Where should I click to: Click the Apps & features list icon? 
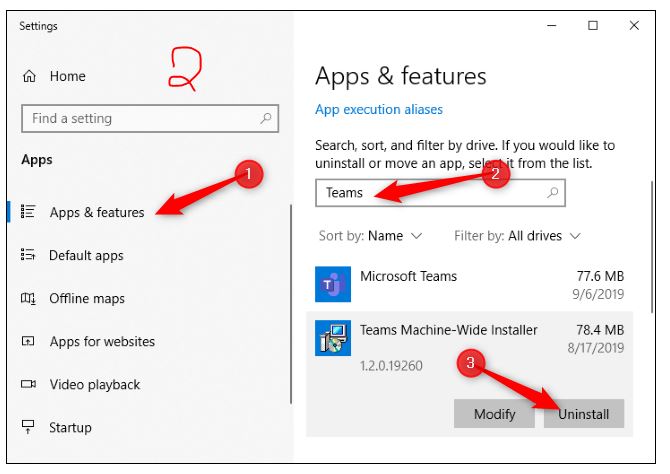pyautogui.click(x=28, y=211)
